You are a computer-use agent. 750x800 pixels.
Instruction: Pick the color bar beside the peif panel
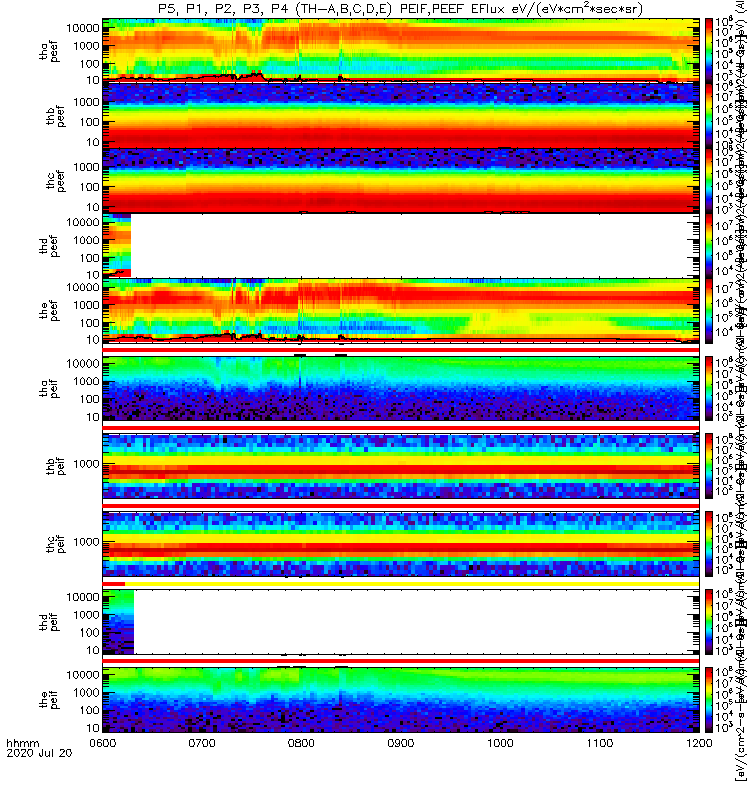(x=709, y=699)
